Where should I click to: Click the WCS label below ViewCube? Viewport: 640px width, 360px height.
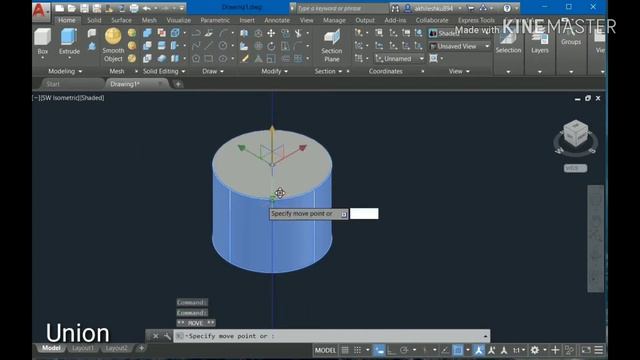tap(576, 168)
